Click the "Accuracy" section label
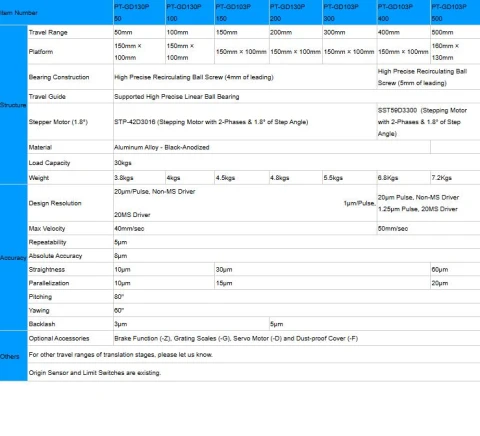 [13, 258]
